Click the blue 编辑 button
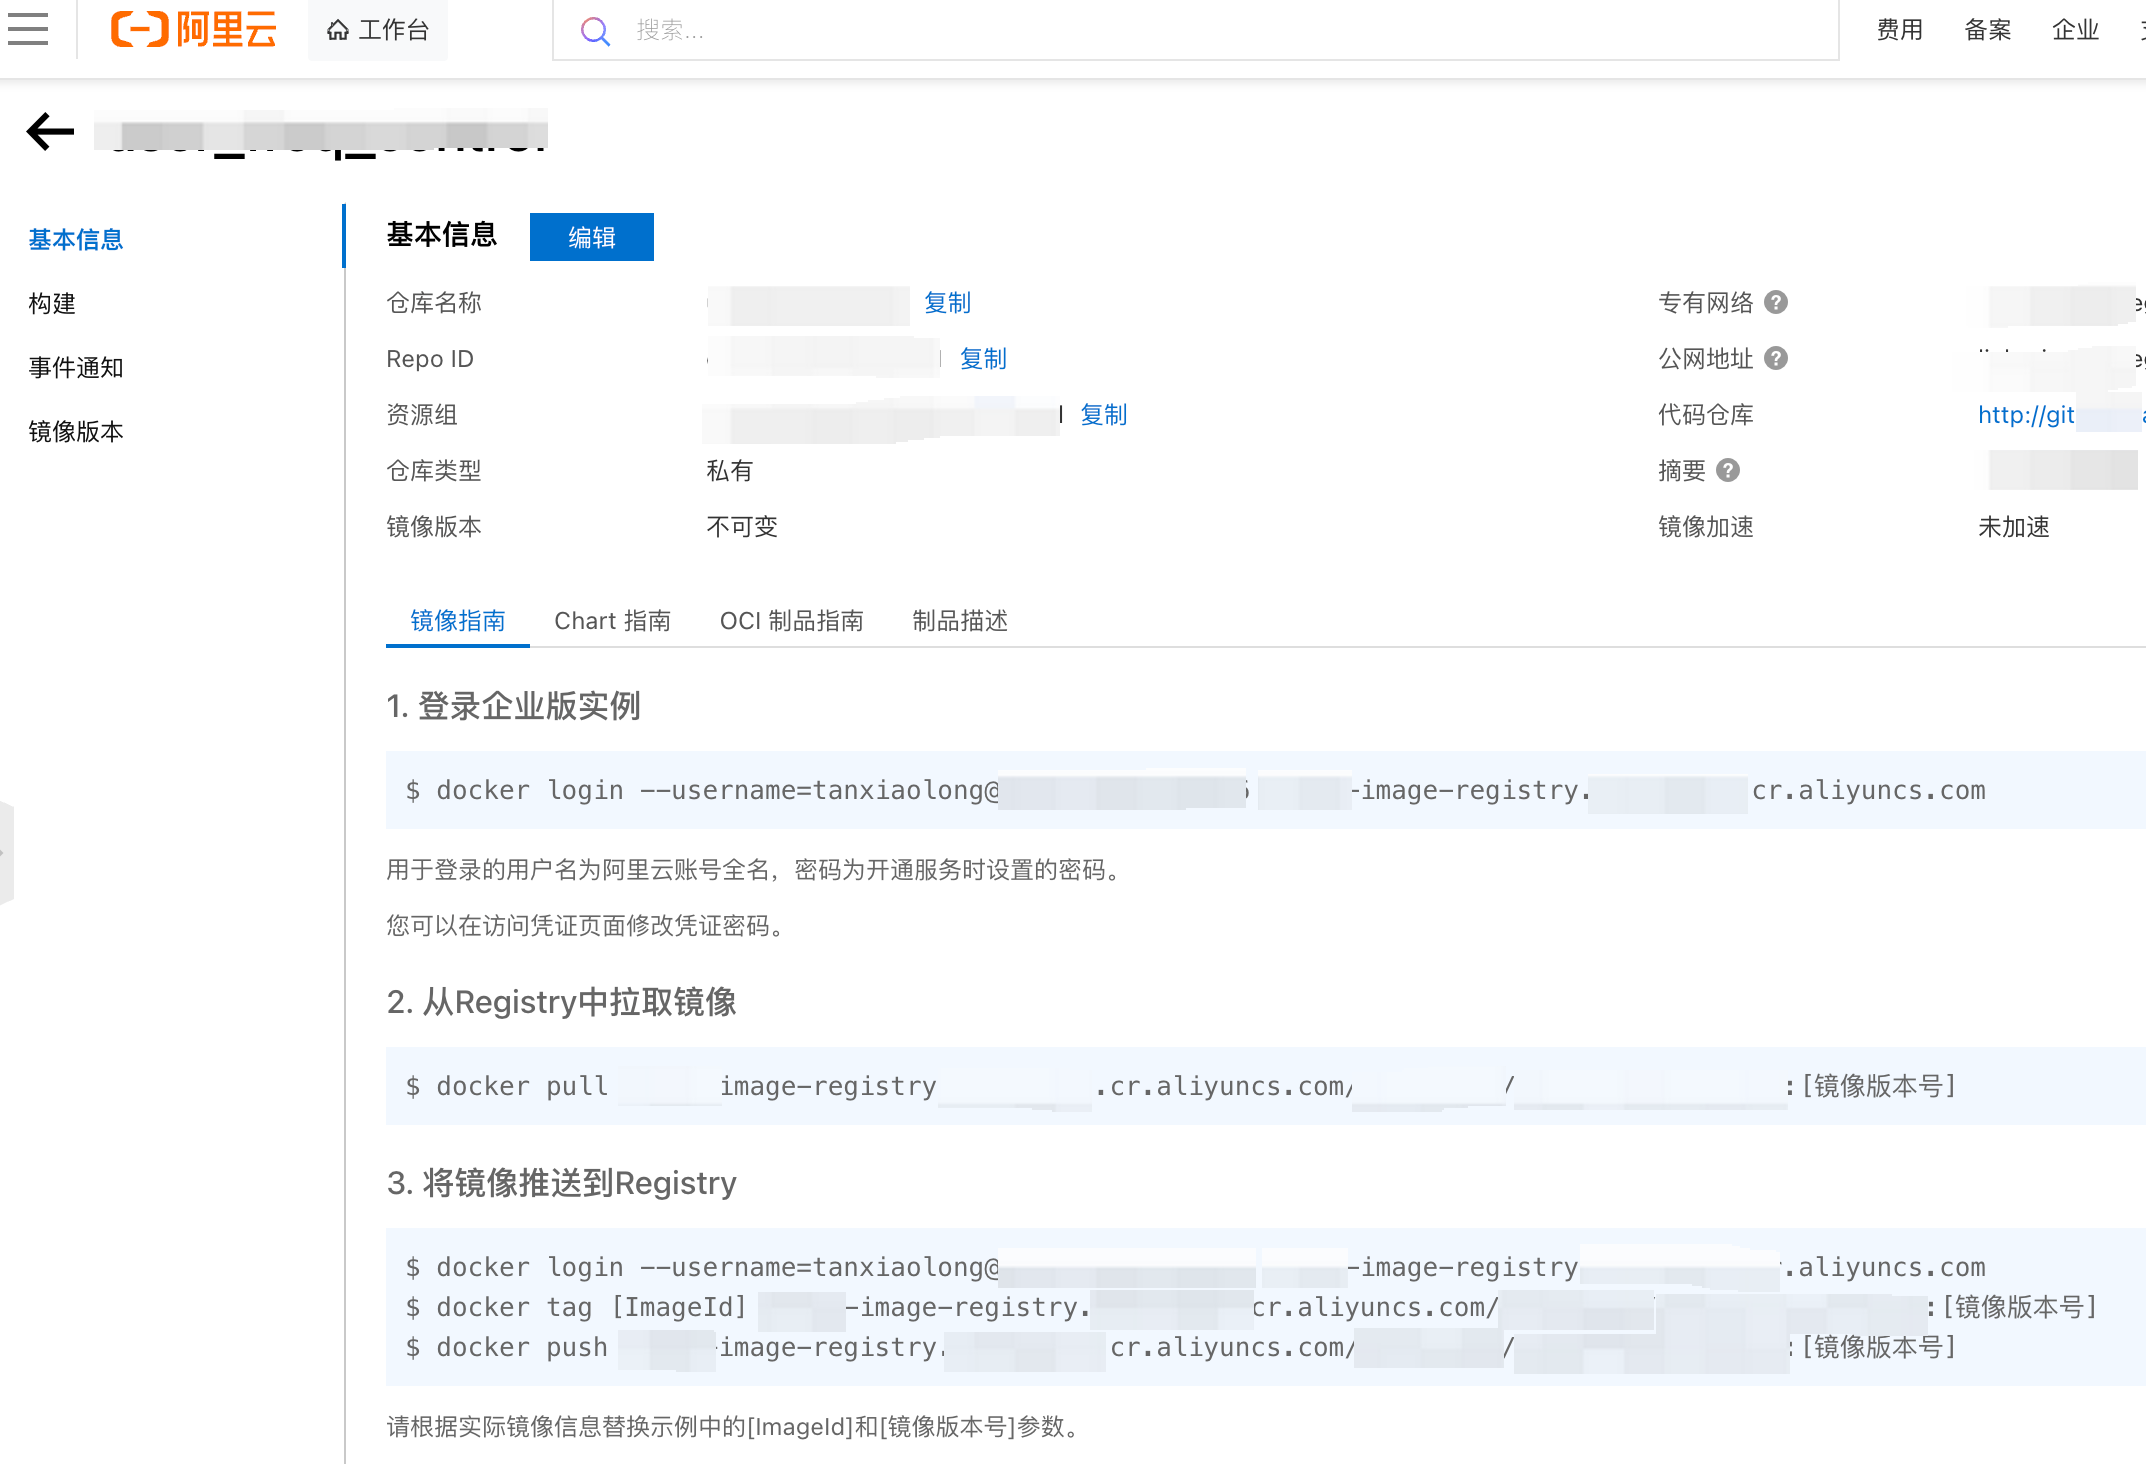The height and width of the screenshot is (1464, 2146). (x=591, y=237)
